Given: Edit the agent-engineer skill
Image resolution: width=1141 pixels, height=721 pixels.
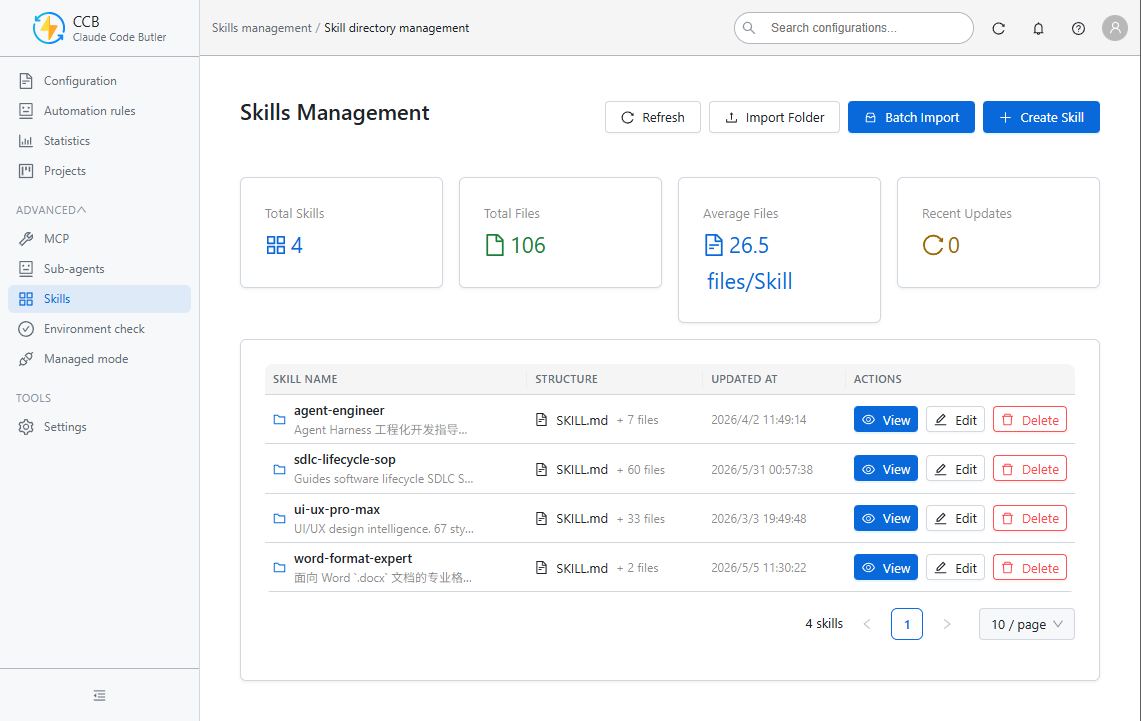Looking at the screenshot, I should click(955, 420).
